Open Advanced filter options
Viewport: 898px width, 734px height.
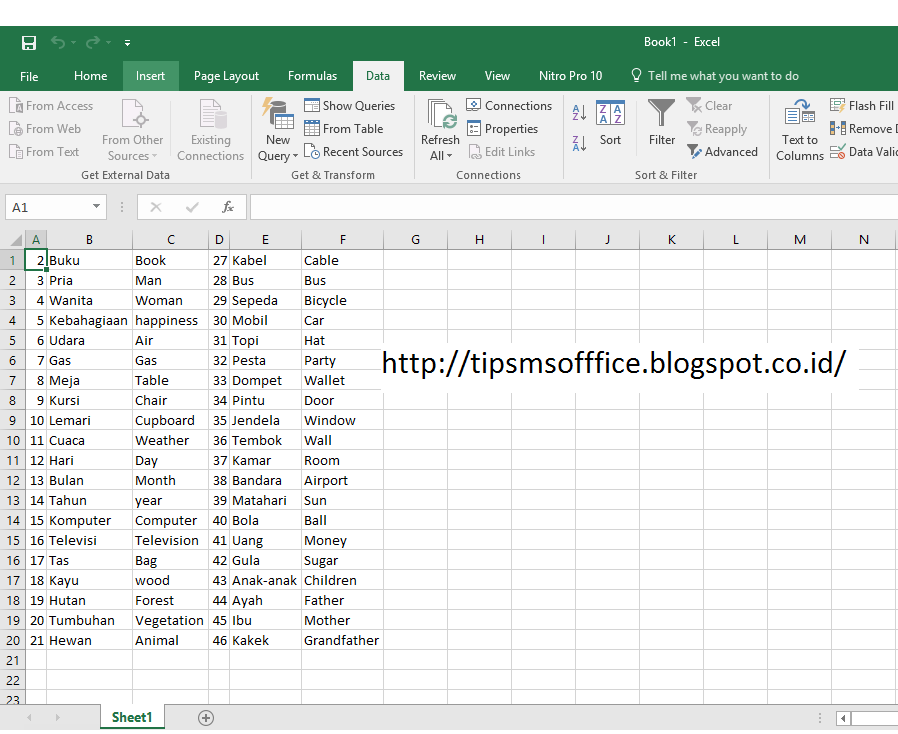tap(723, 151)
